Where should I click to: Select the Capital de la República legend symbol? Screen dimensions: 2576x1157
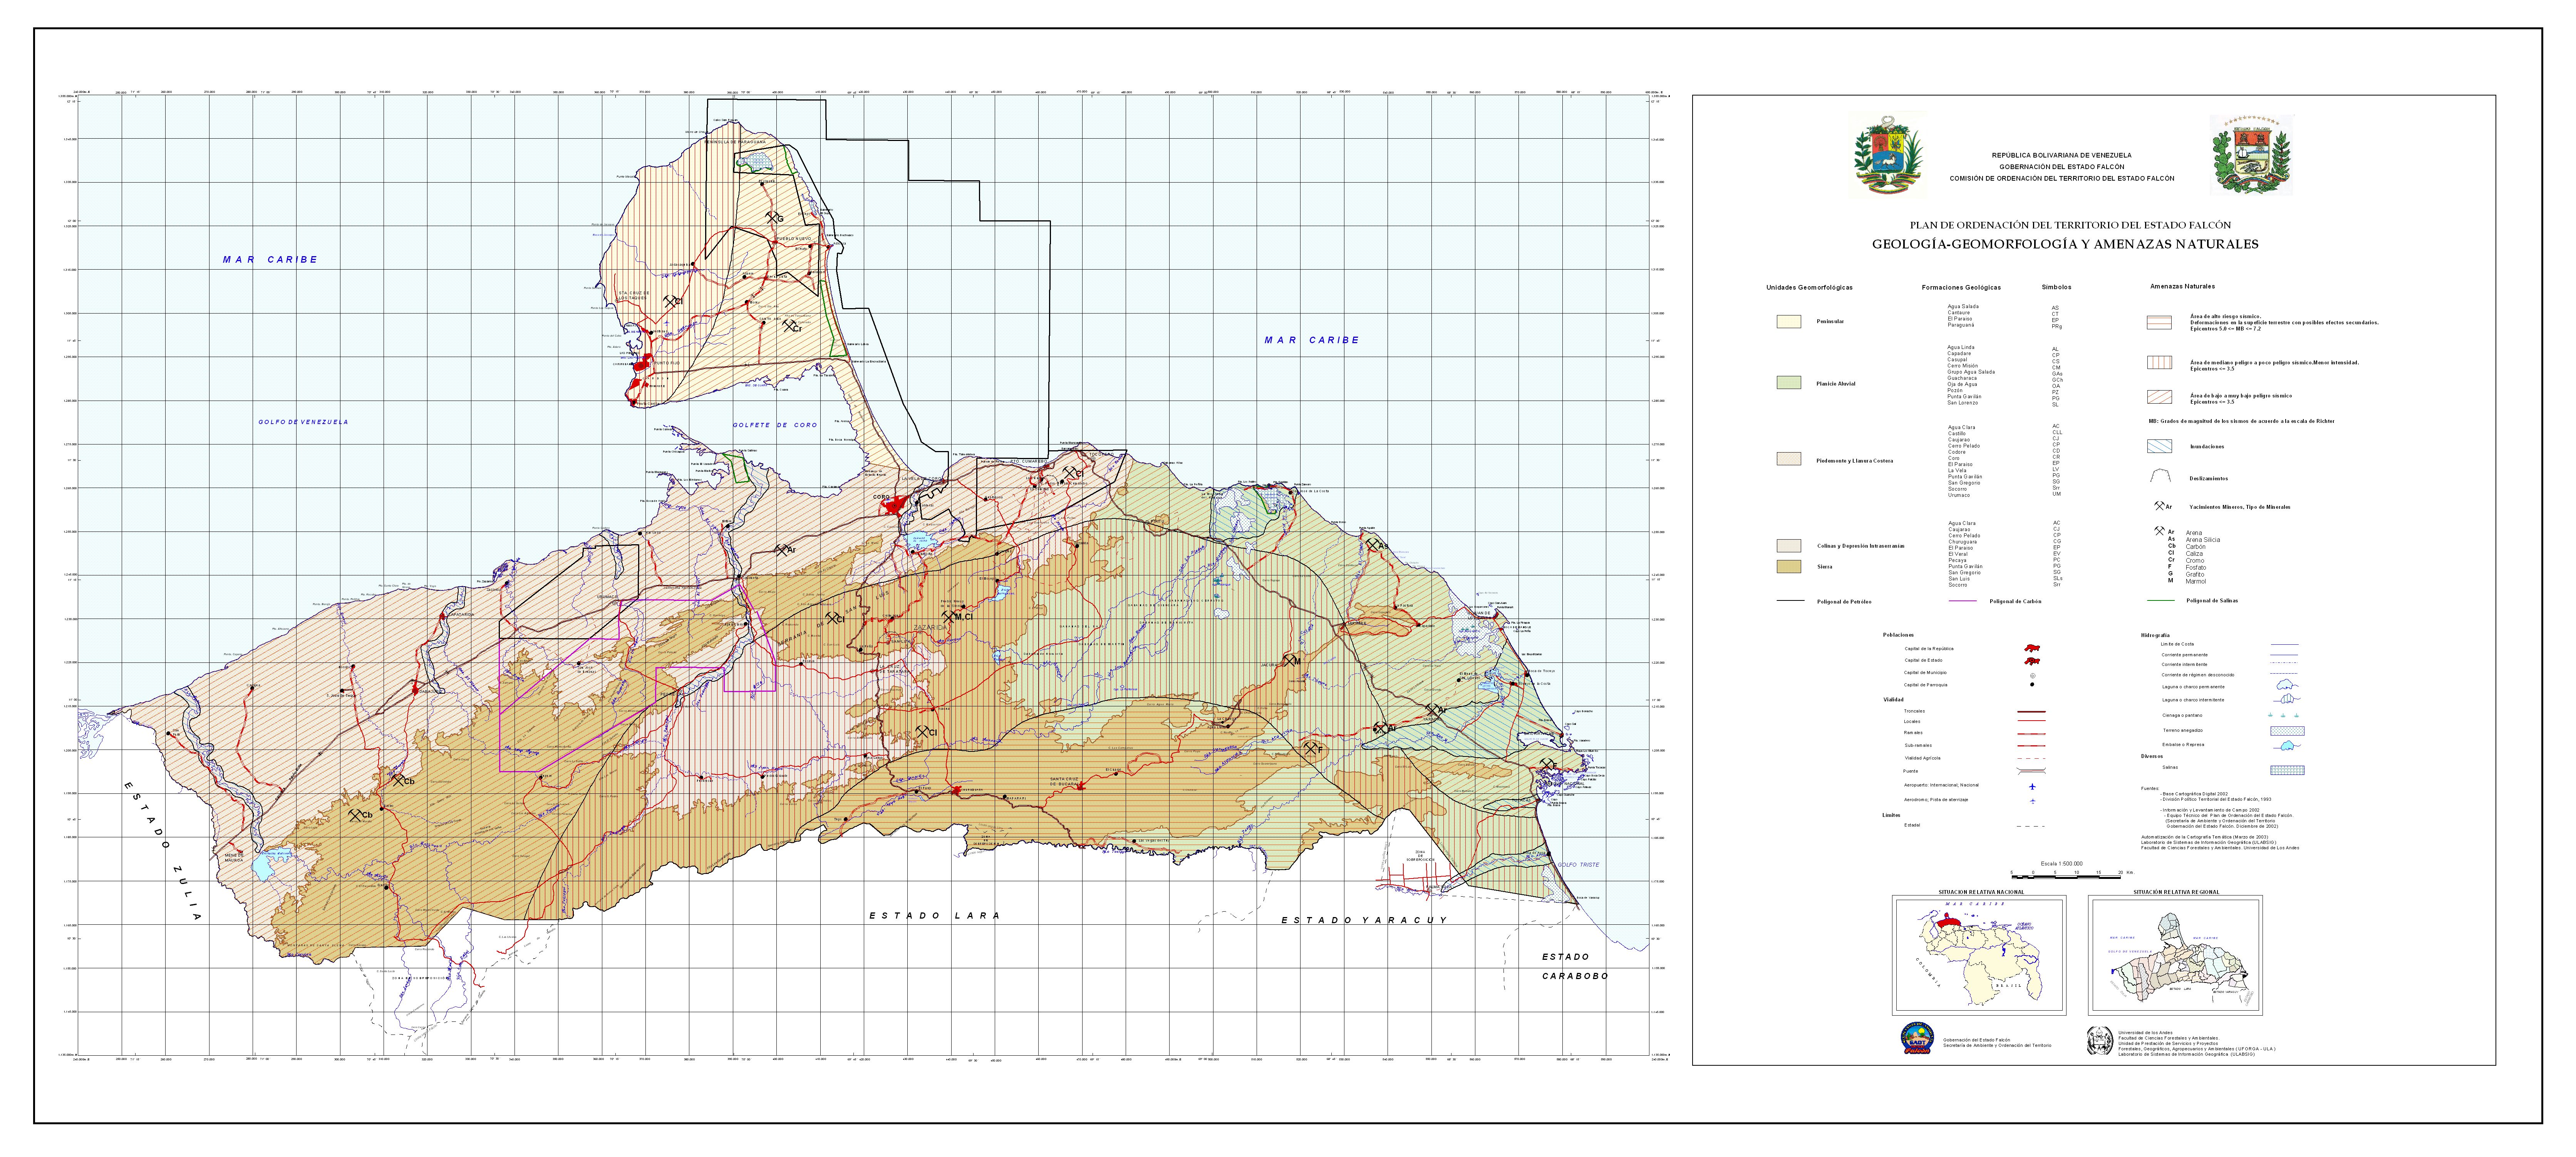(x=2031, y=649)
